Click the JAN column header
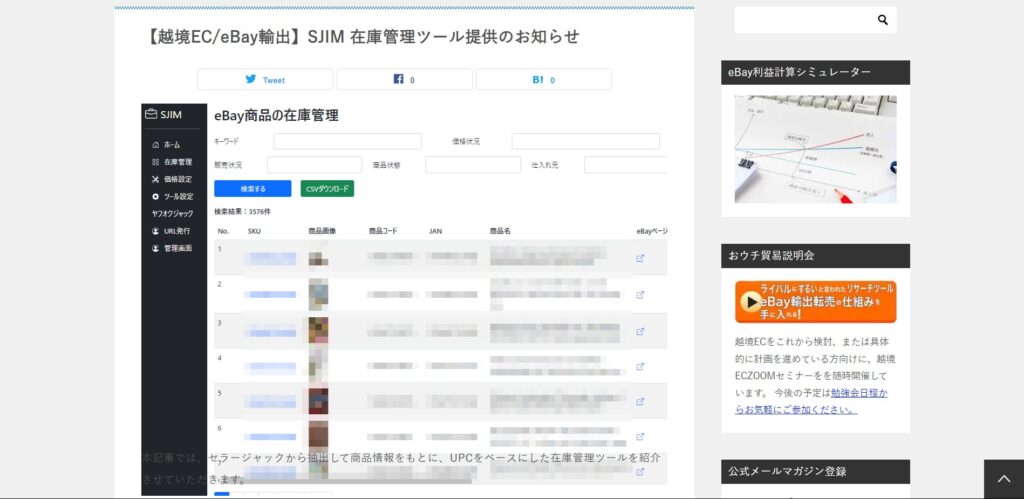The image size is (1024, 499). (x=435, y=231)
